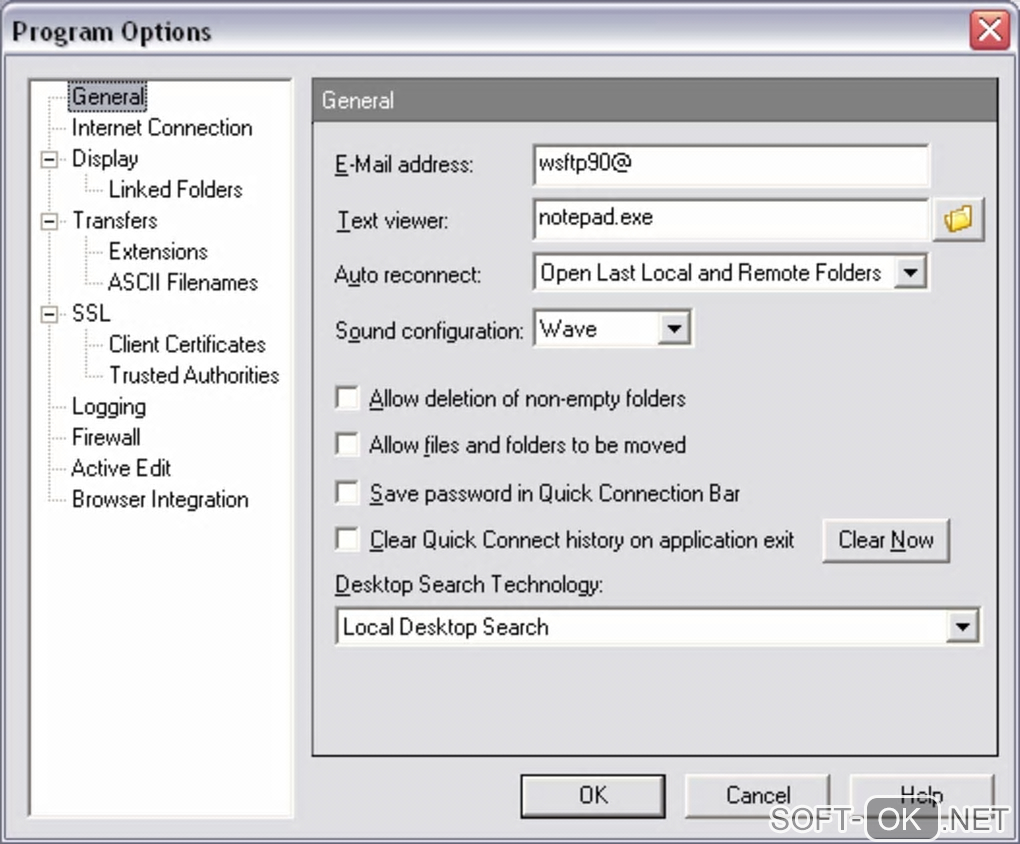Enable Allow deletion of non-empty folders
This screenshot has width=1020, height=844.
pyautogui.click(x=347, y=398)
